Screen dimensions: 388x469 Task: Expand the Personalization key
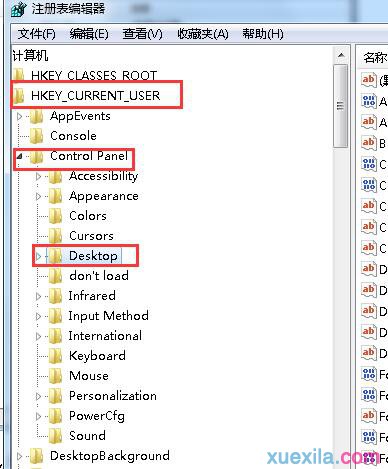click(x=38, y=396)
